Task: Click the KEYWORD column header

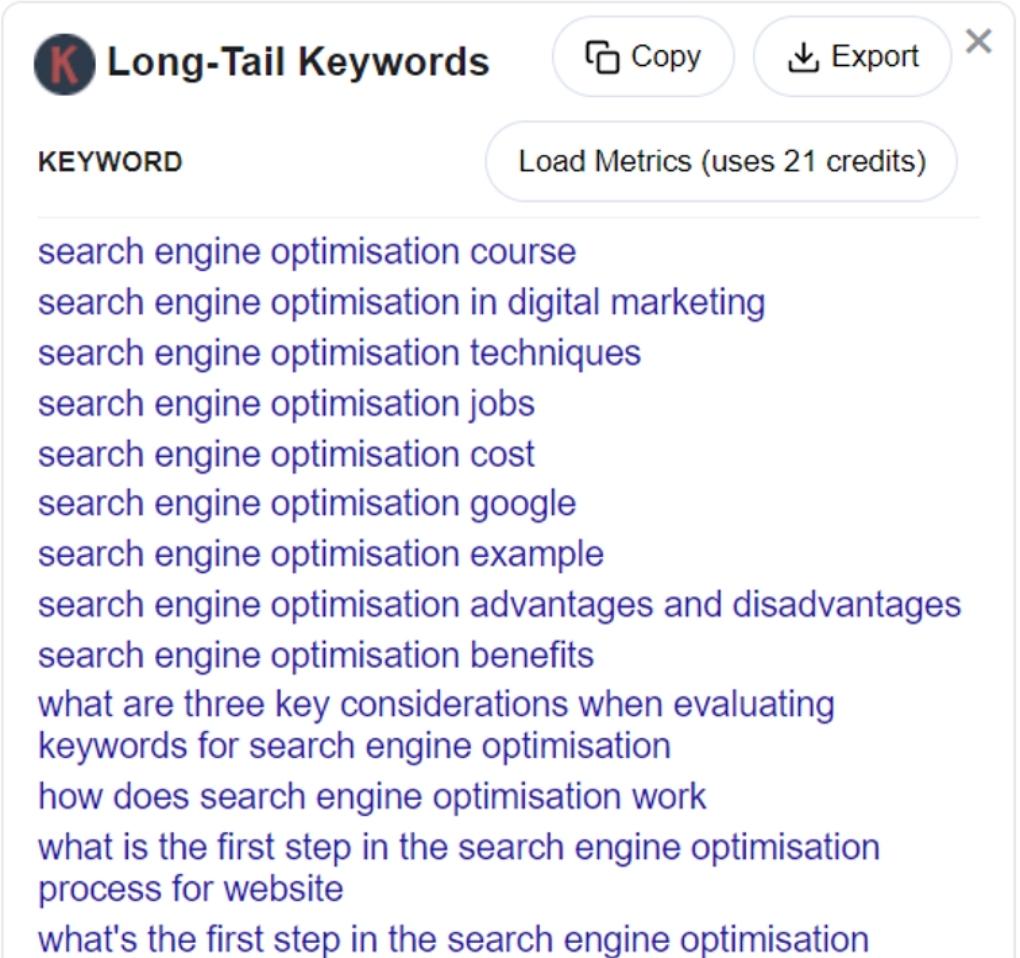Action: point(111,161)
